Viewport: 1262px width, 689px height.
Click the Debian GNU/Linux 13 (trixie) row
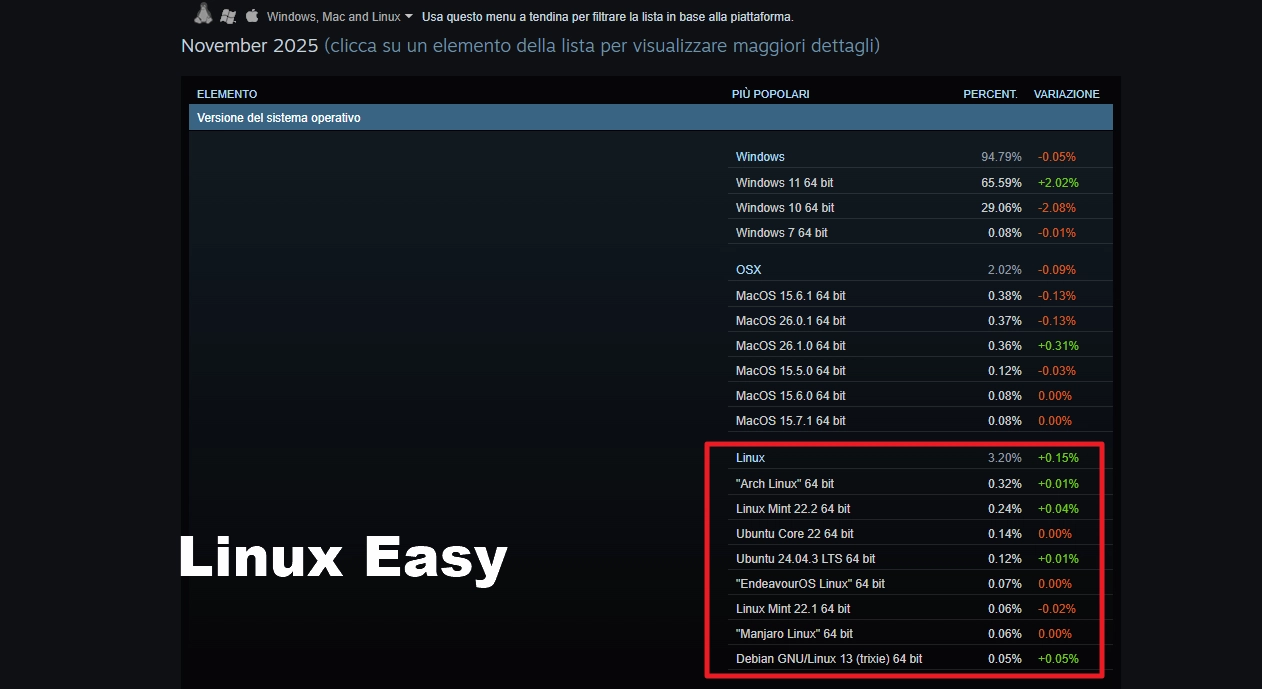pos(828,659)
